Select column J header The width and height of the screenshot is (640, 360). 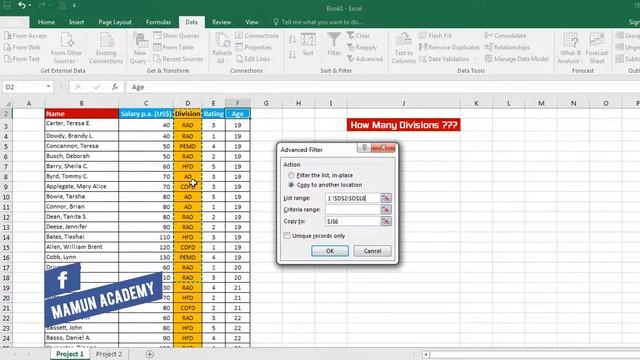point(404,103)
